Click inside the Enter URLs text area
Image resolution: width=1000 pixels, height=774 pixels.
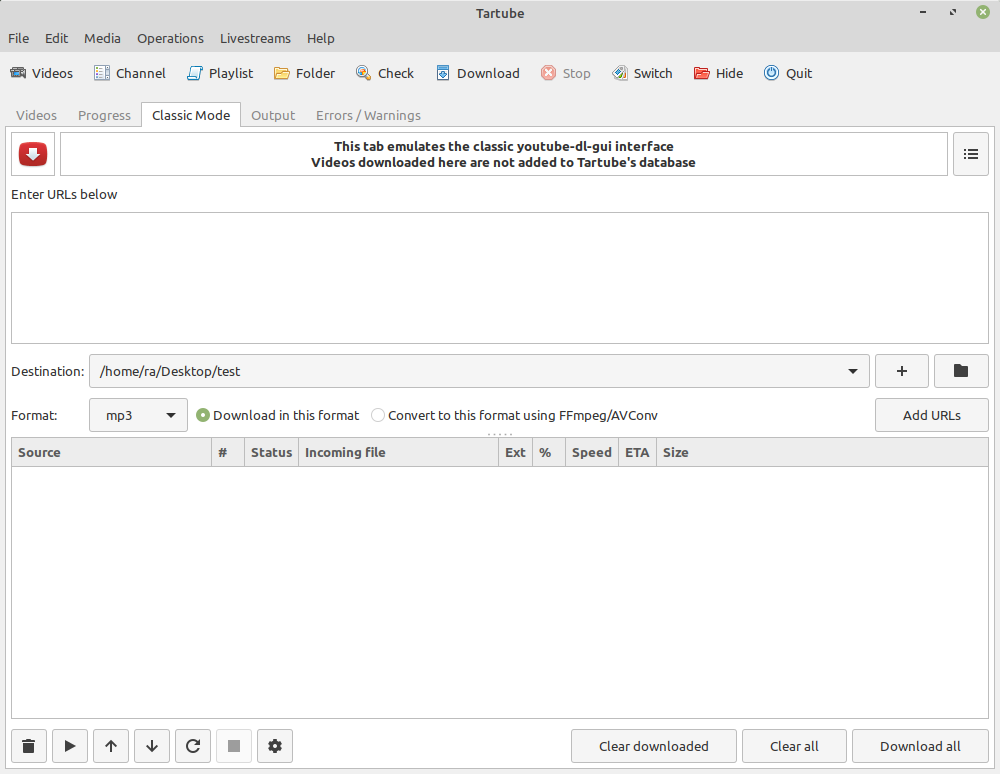(x=500, y=278)
